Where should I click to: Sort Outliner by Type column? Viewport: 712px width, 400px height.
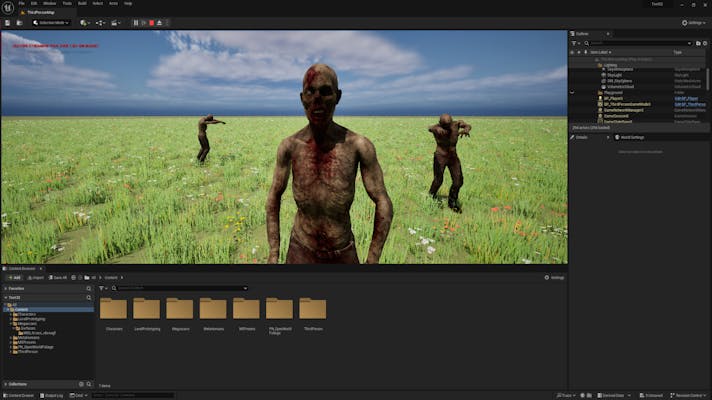coord(677,52)
